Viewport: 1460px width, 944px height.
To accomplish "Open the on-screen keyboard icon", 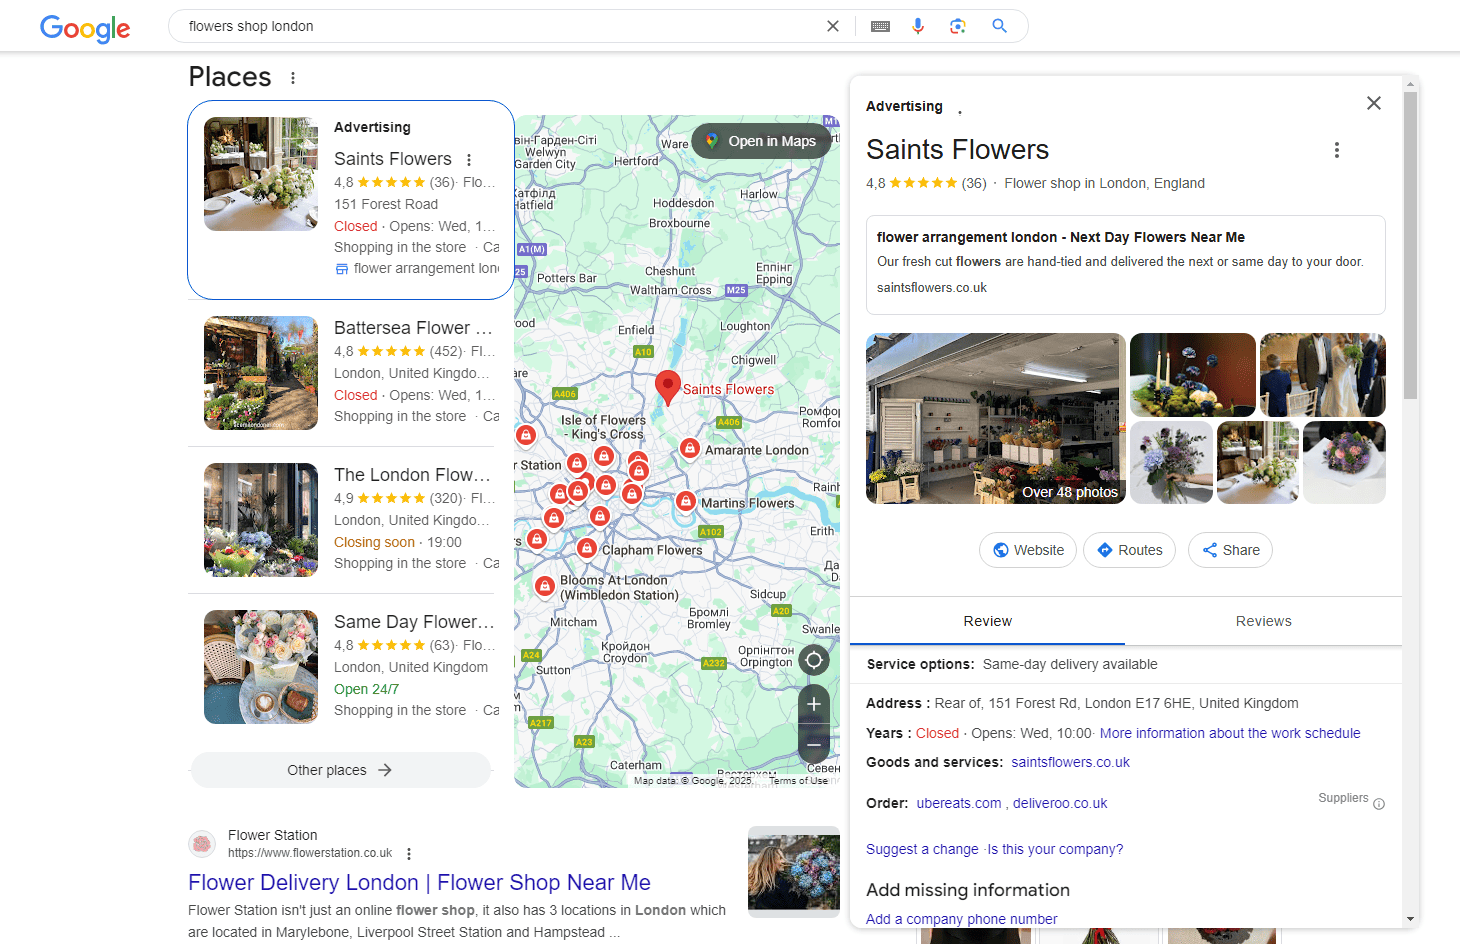I will (880, 26).
